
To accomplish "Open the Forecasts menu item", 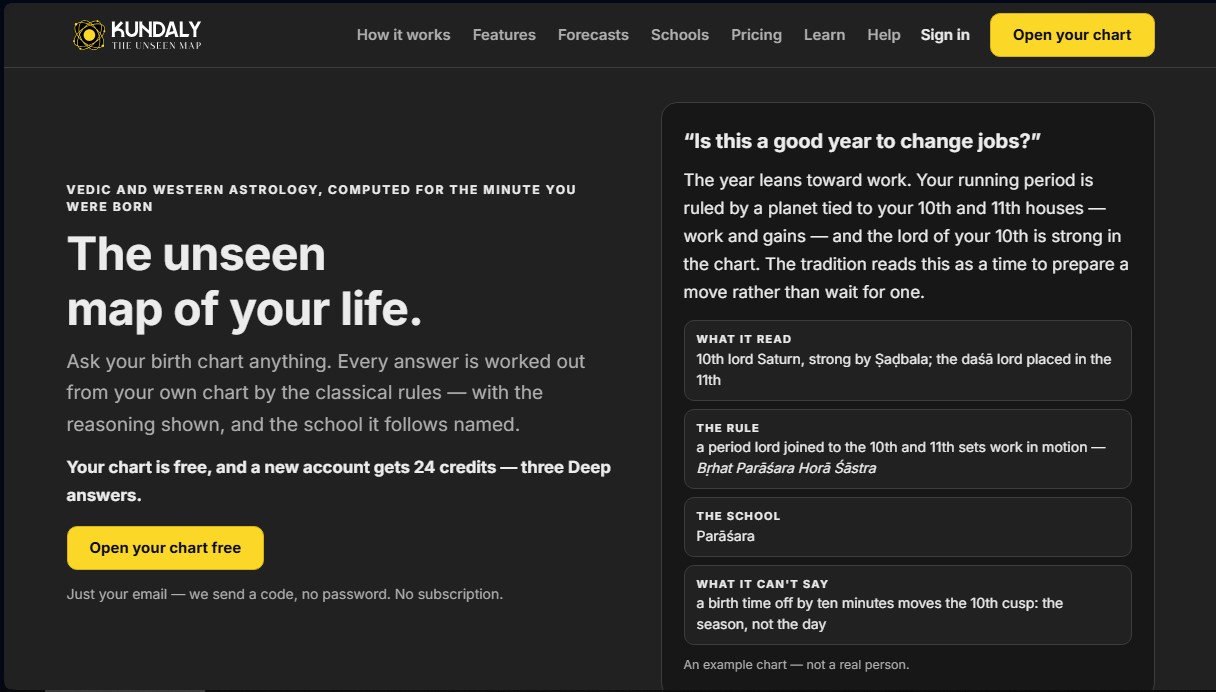I will click(x=593, y=35).
